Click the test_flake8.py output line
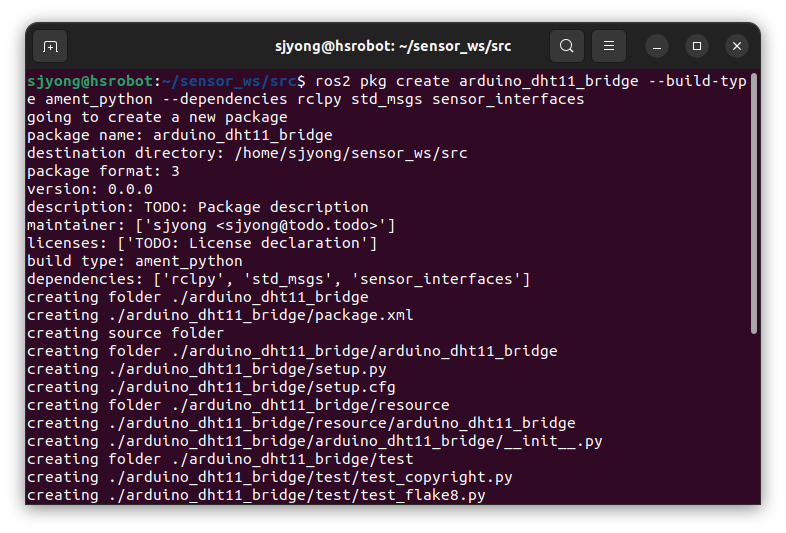This screenshot has width=786, height=533. pos(256,495)
